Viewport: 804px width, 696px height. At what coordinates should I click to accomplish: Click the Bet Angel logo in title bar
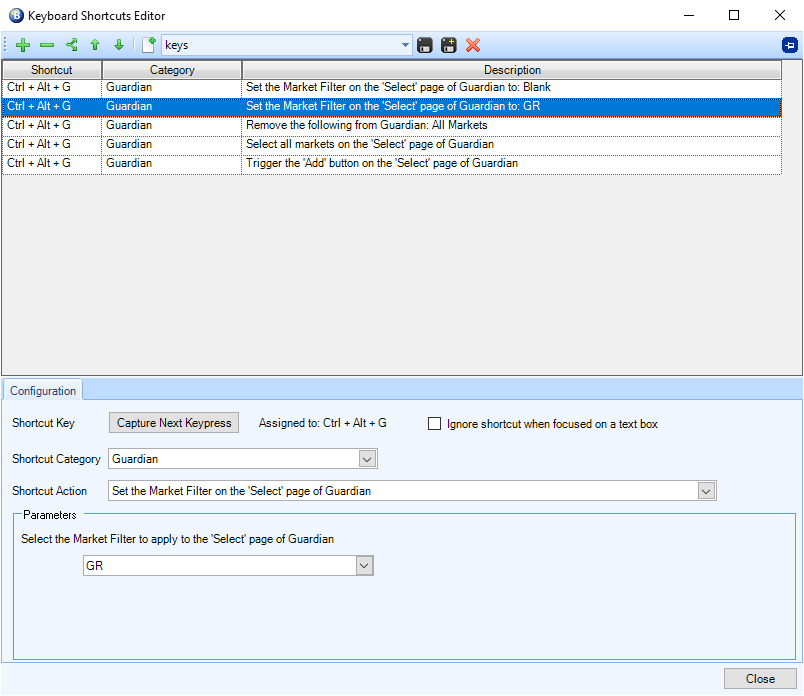pyautogui.click(x=16, y=15)
